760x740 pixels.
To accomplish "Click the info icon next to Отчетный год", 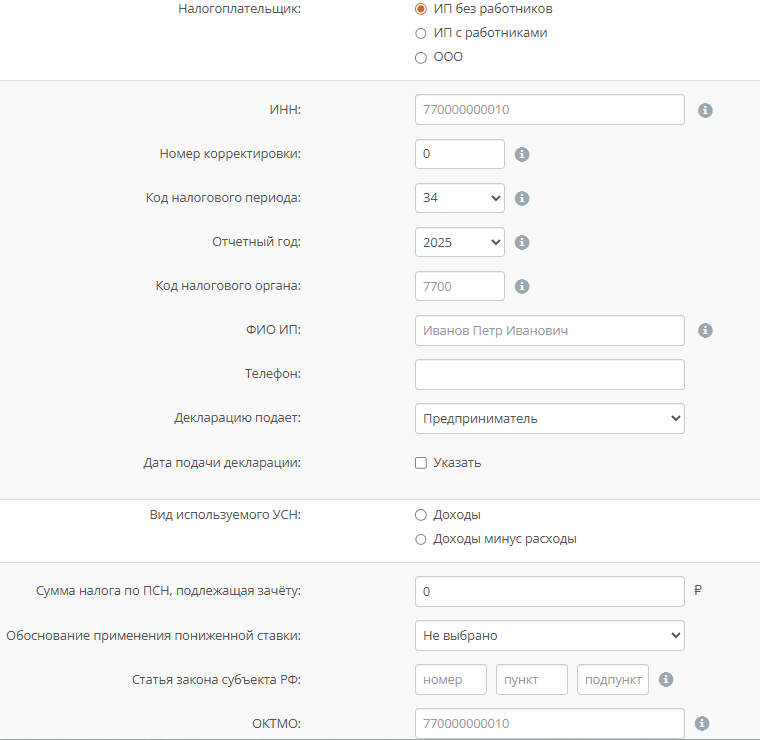I will click(x=521, y=242).
